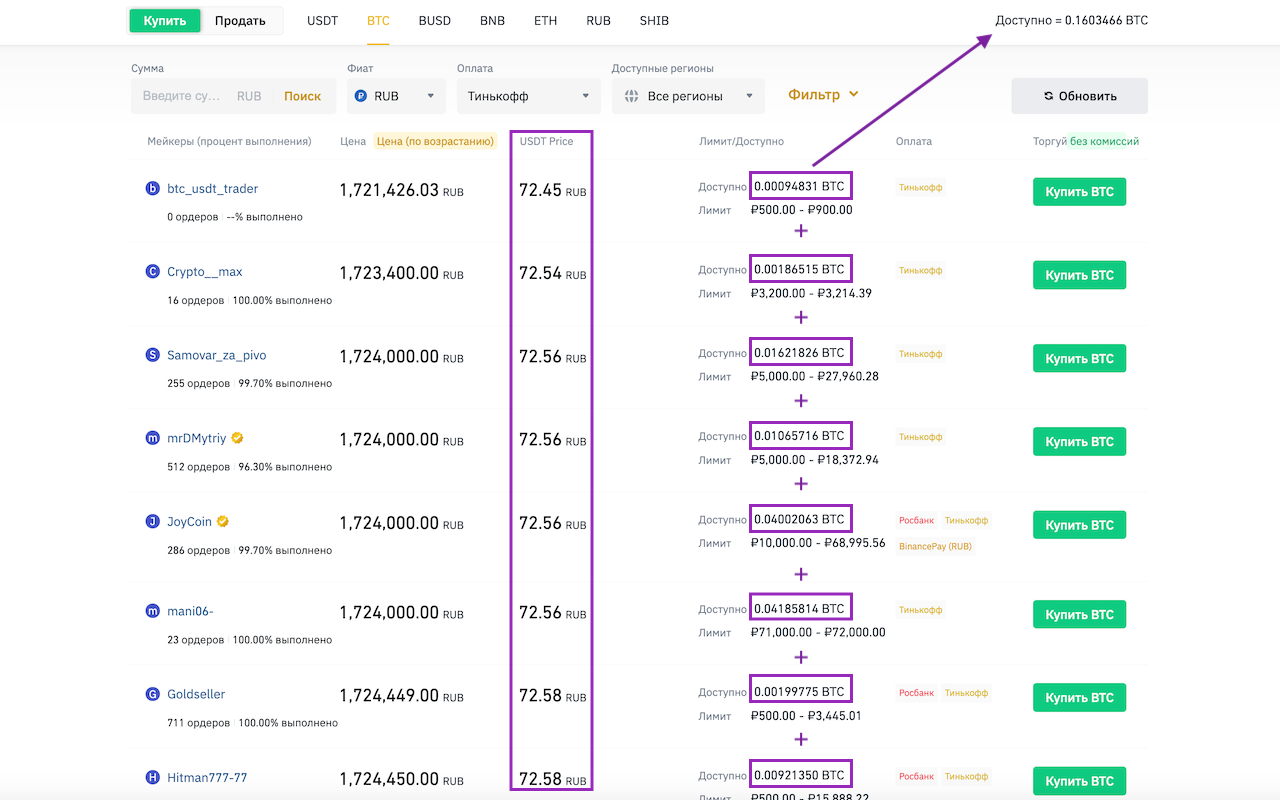Click the price 1,723,400.00 RUB

(401, 273)
